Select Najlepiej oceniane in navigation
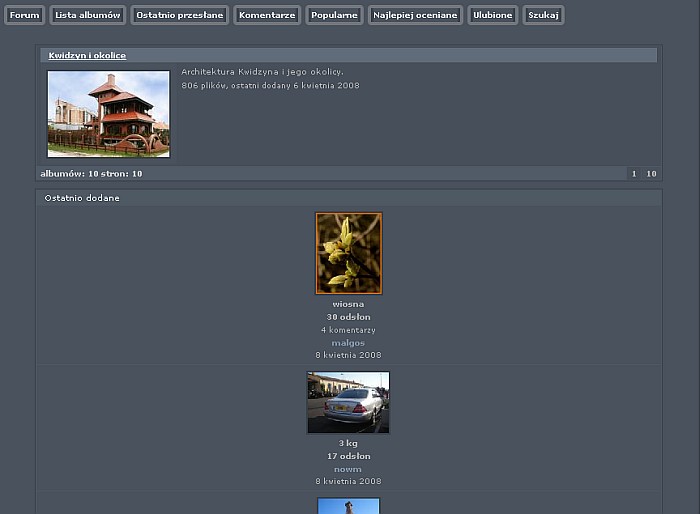 [414, 15]
